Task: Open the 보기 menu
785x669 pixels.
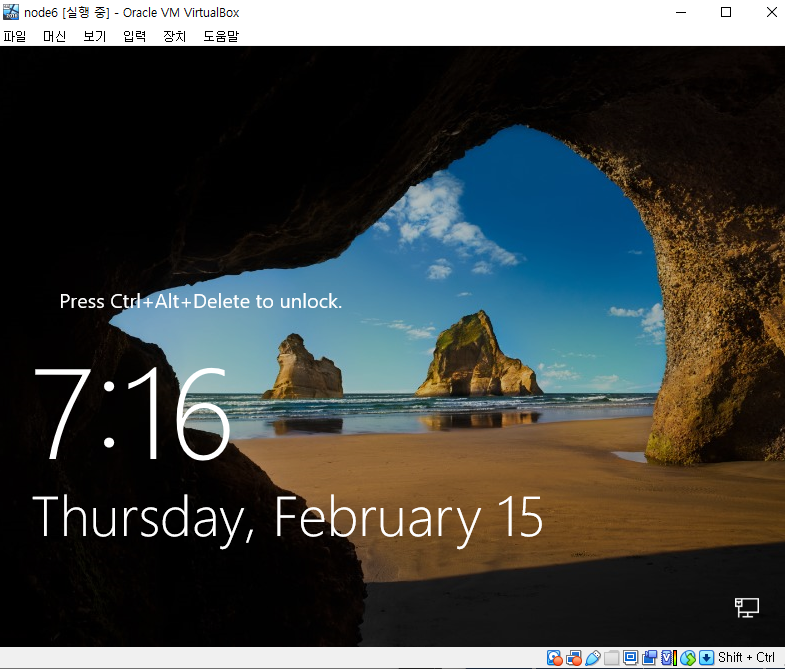Action: pos(95,36)
